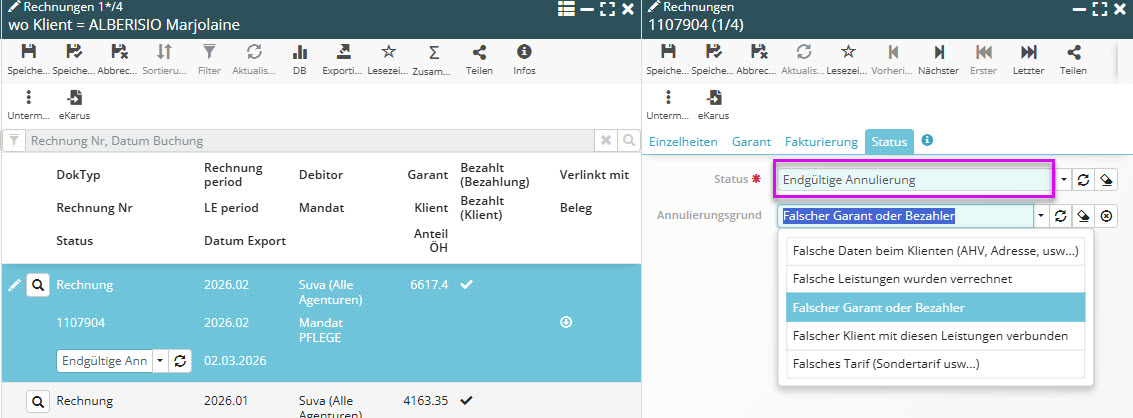Viewport: 1133px width, 418px height.
Task: Click the Infos icon in left toolbar
Action: 524,52
